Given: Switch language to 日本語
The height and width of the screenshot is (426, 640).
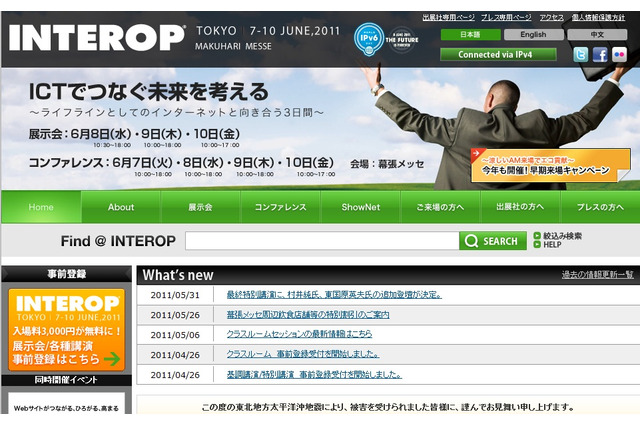Looking at the screenshot, I should [x=471, y=35].
